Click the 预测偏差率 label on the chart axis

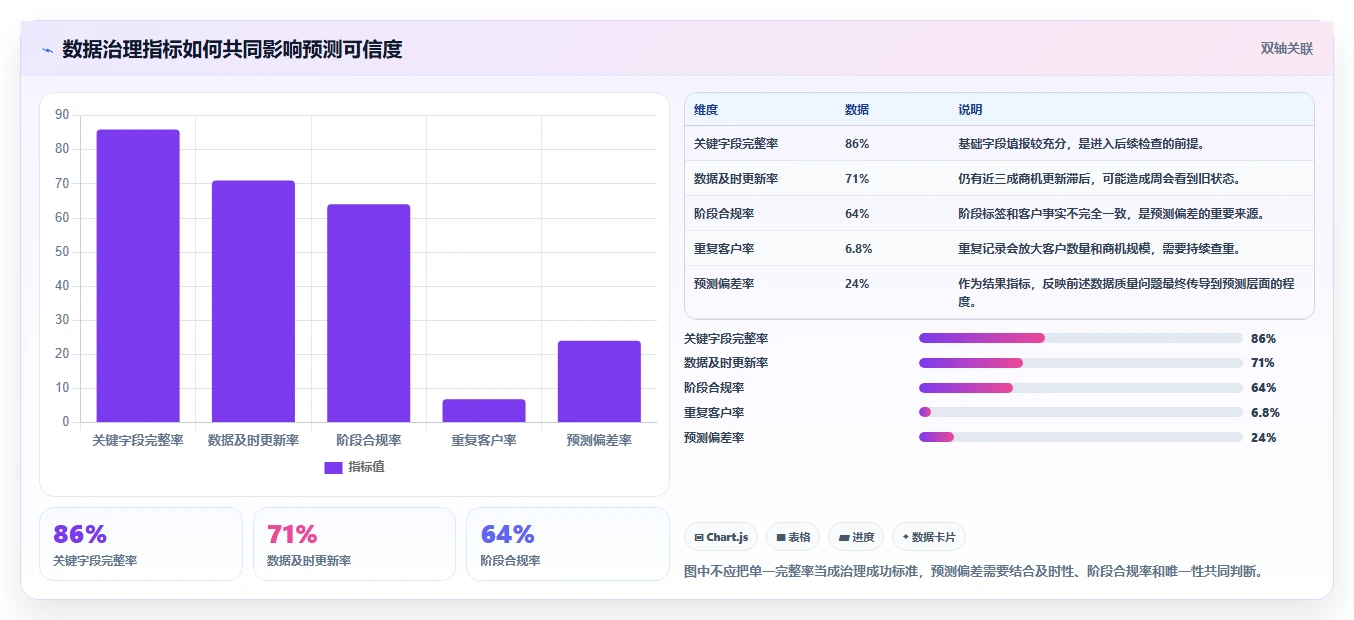599,440
